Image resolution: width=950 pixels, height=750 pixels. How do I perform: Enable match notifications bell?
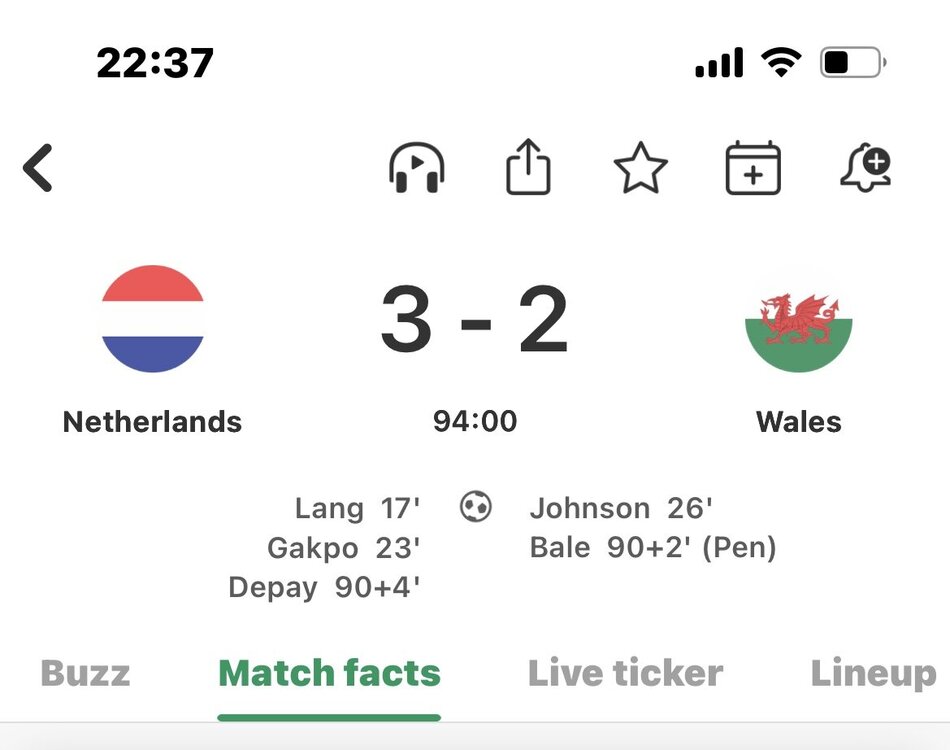click(x=866, y=168)
